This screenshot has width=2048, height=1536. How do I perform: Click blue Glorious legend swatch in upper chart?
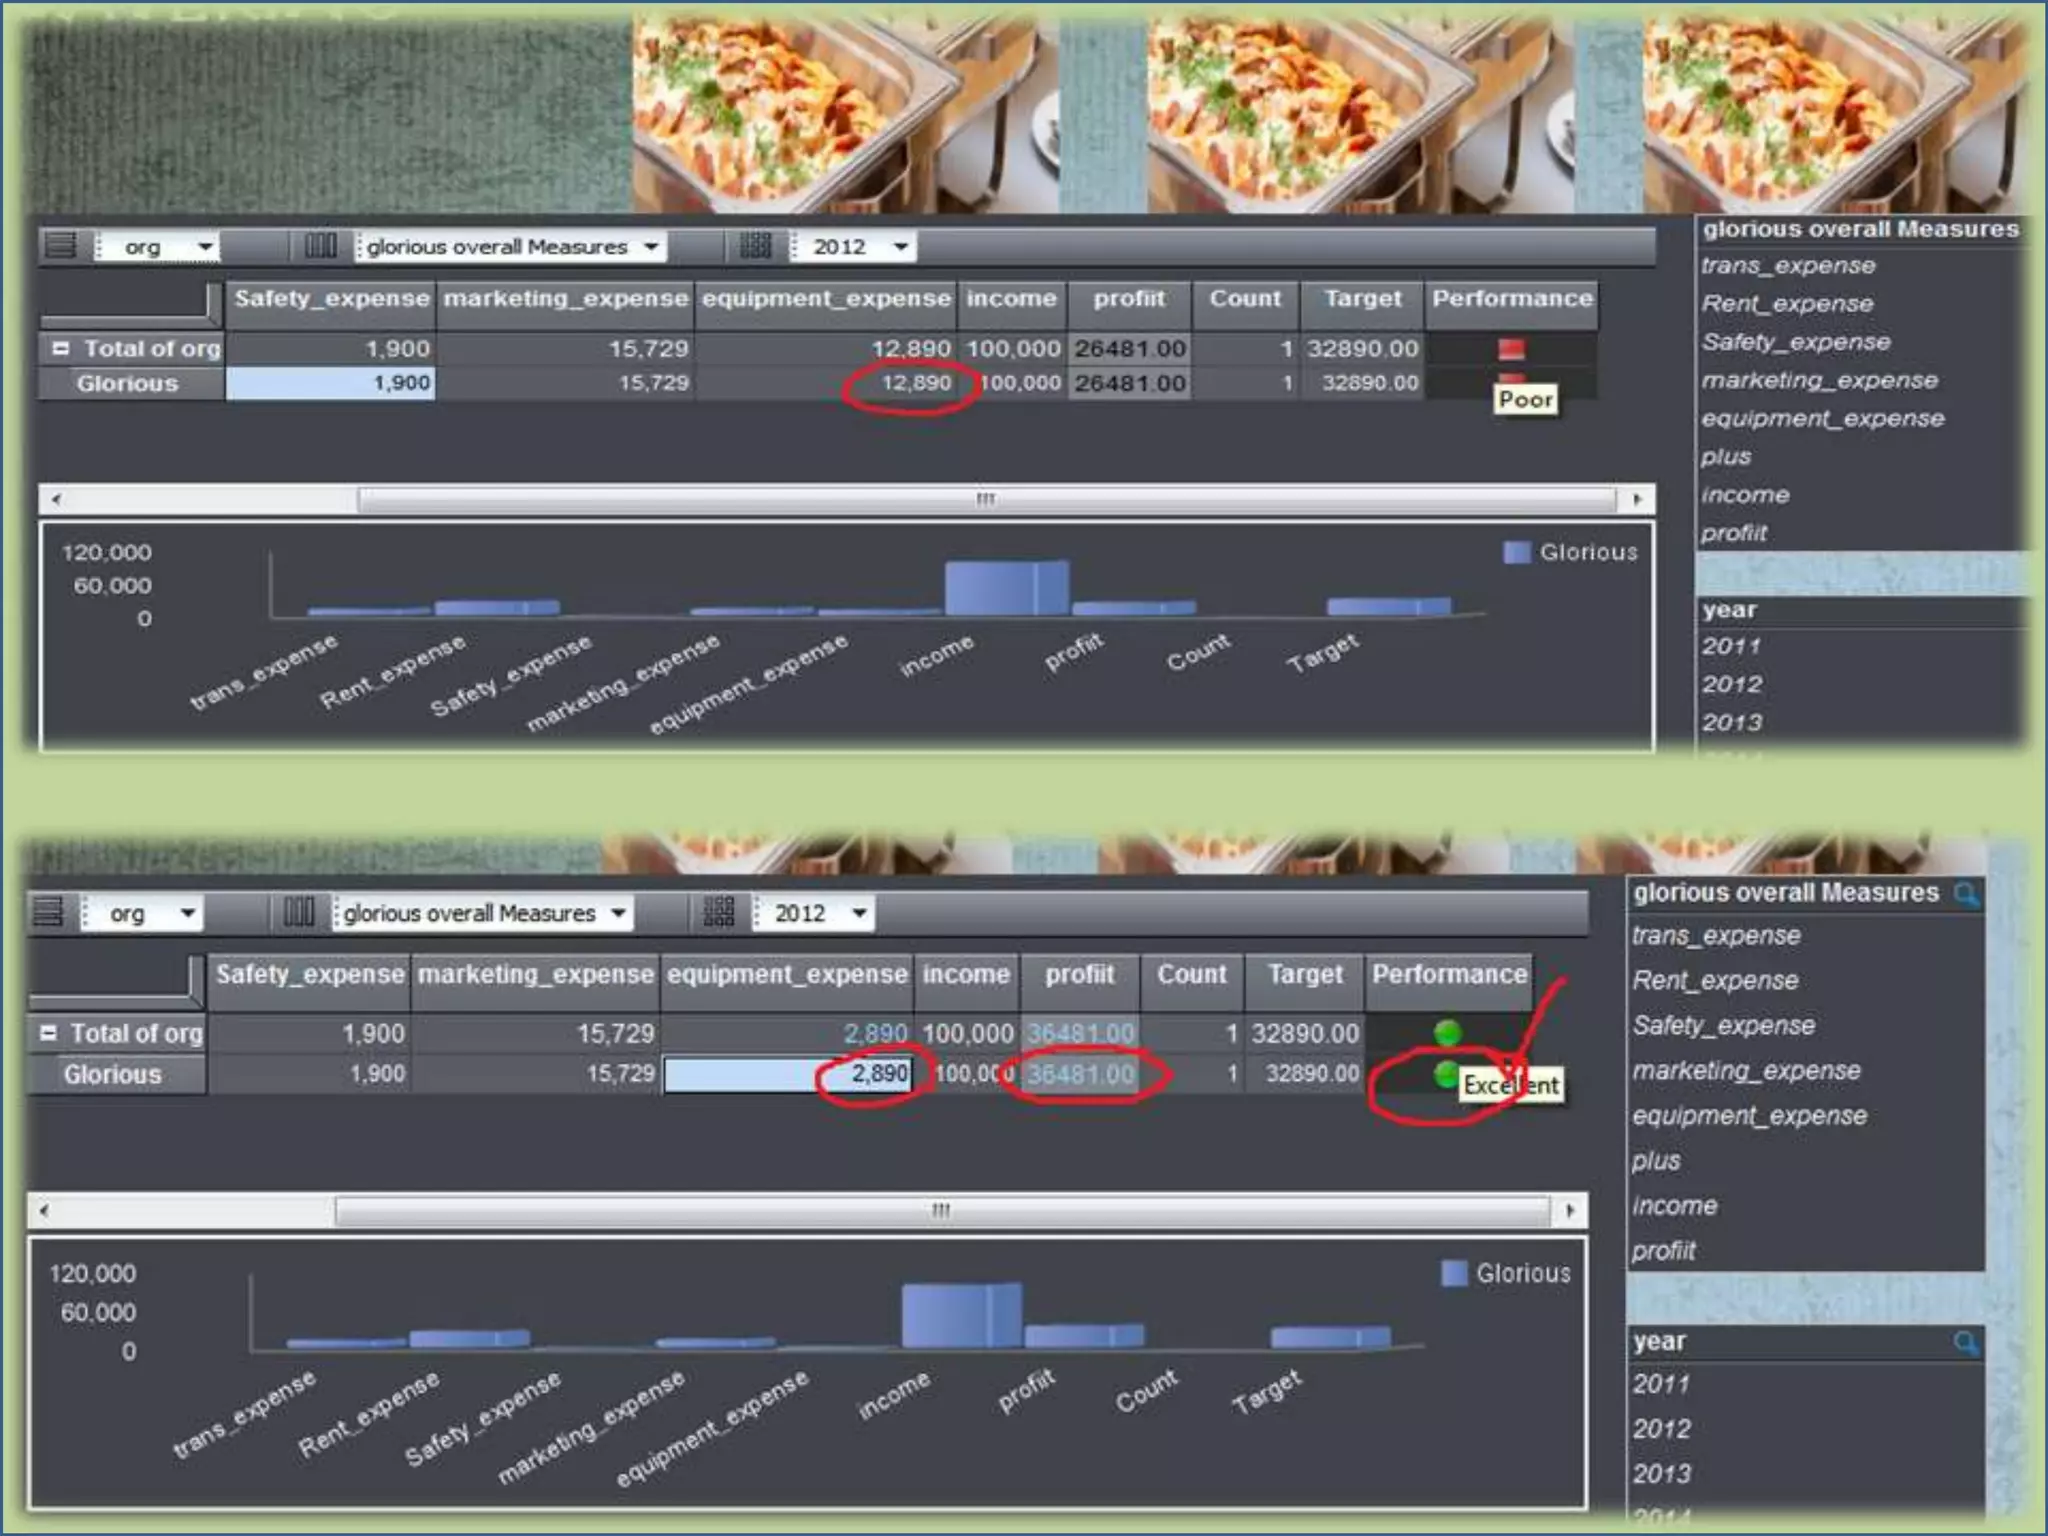(x=1516, y=552)
